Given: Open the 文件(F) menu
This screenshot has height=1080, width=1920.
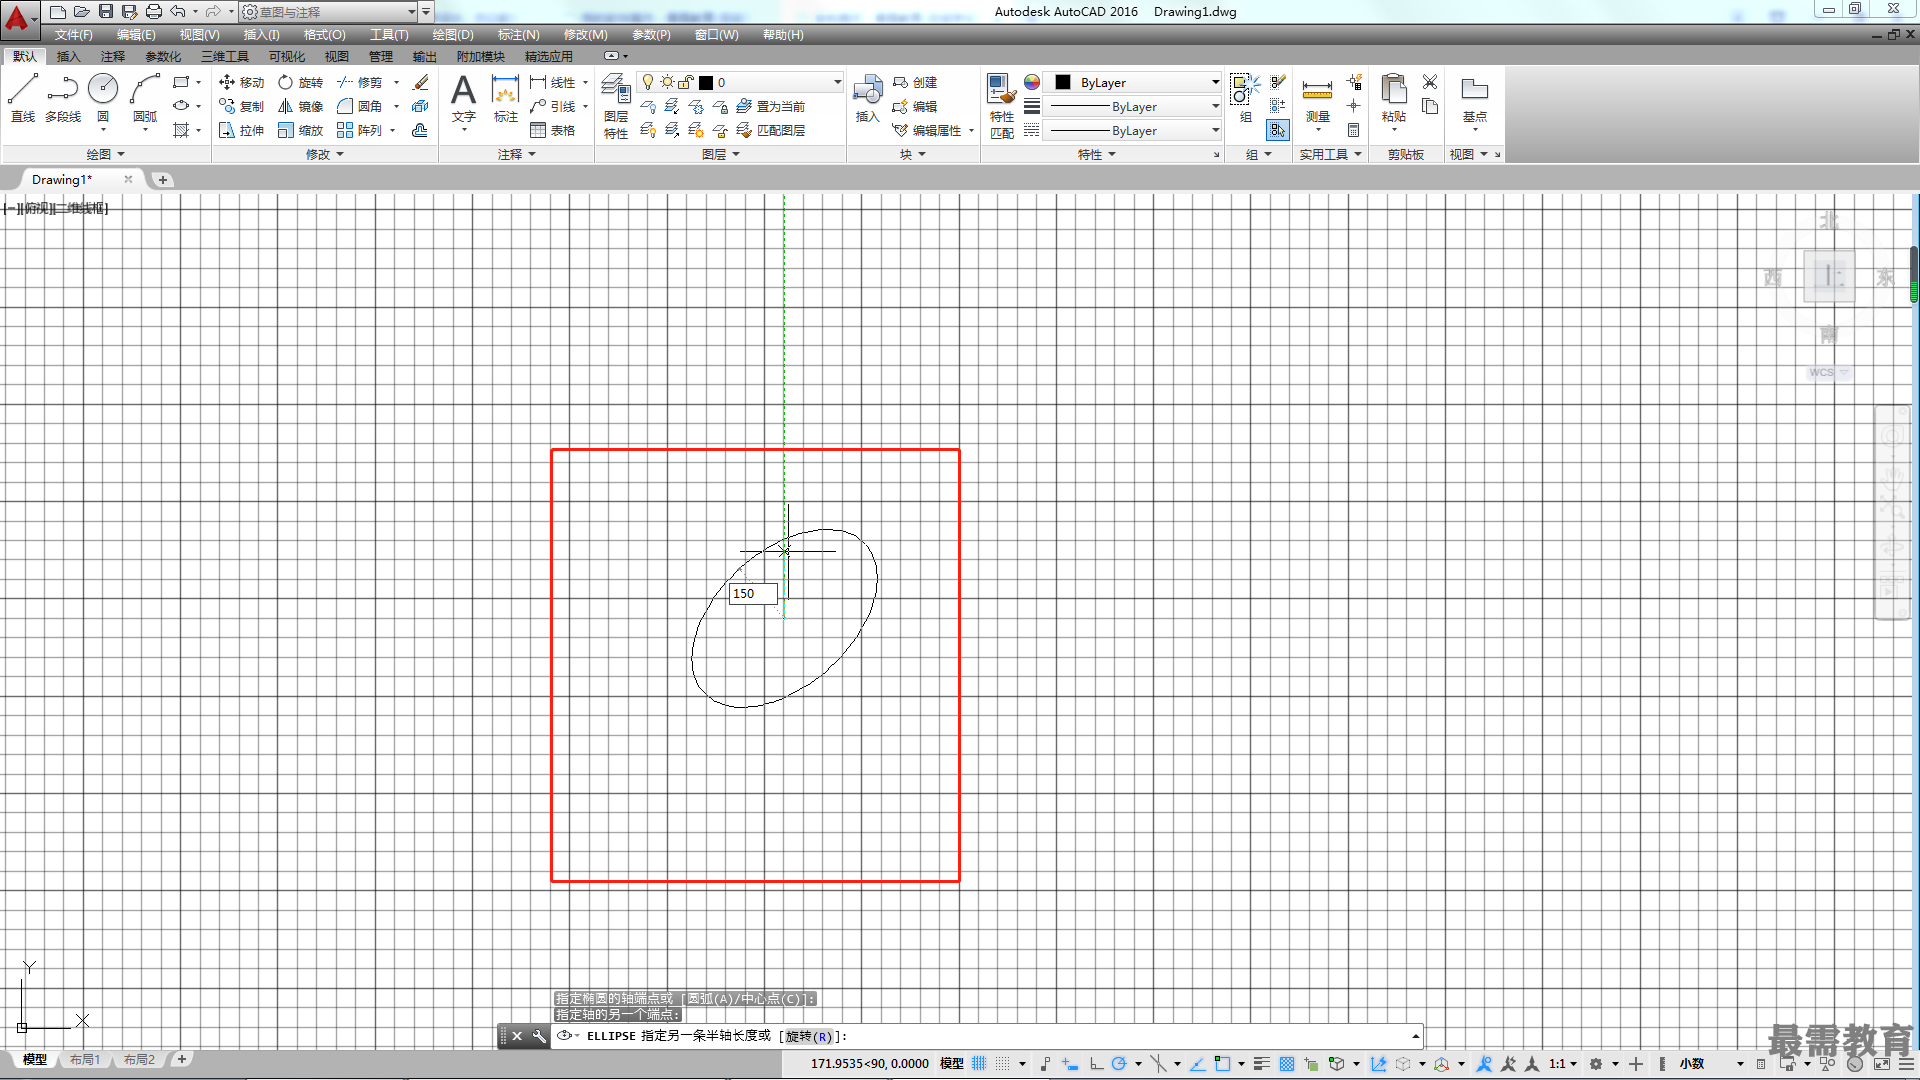Looking at the screenshot, I should pos(73,34).
